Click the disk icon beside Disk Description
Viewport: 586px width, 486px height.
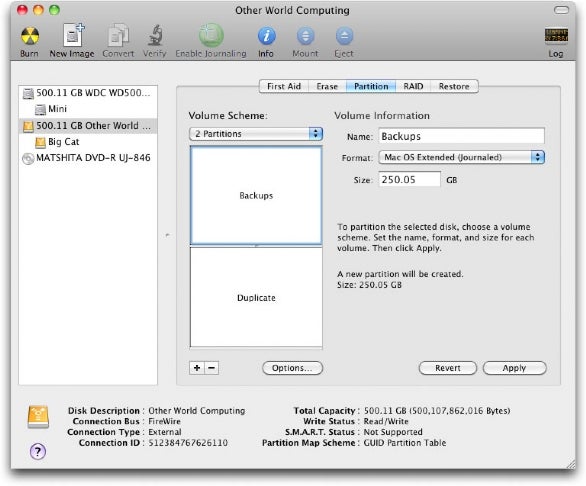point(38,417)
